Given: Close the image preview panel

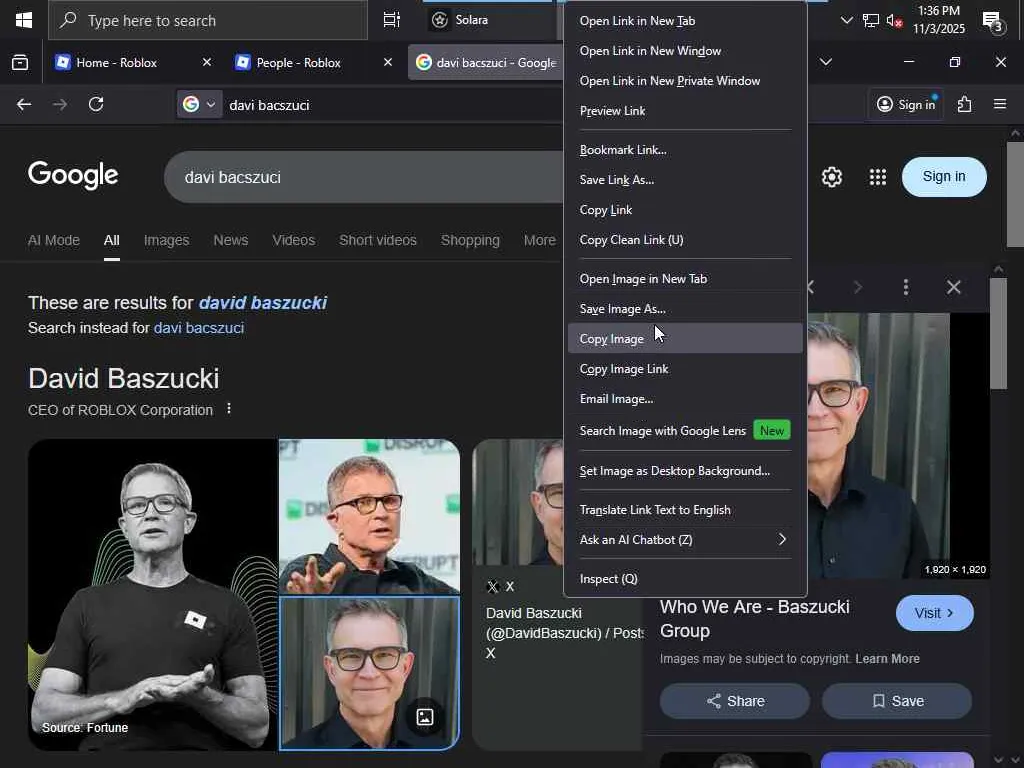Looking at the screenshot, I should click(x=953, y=287).
